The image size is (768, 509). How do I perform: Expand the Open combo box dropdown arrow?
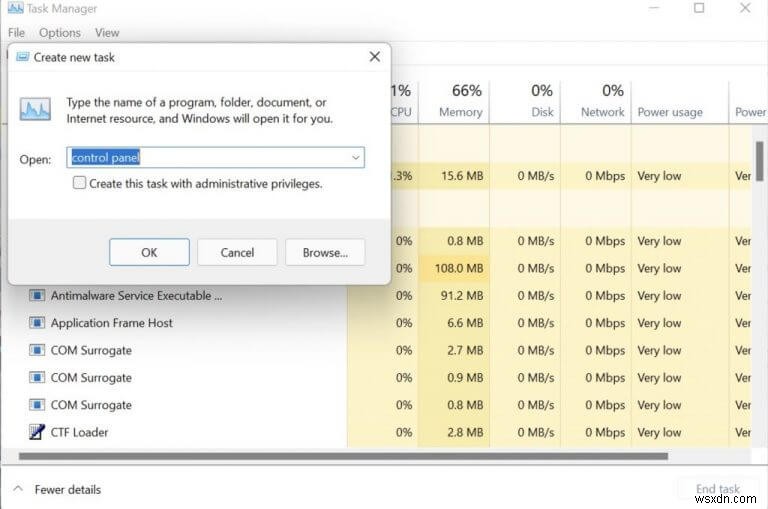pyautogui.click(x=356, y=158)
